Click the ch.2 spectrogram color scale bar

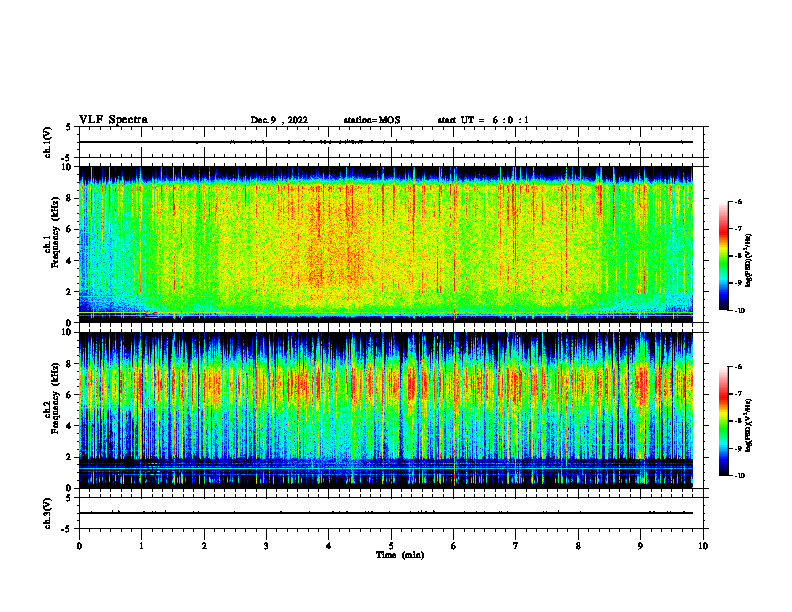723,421
